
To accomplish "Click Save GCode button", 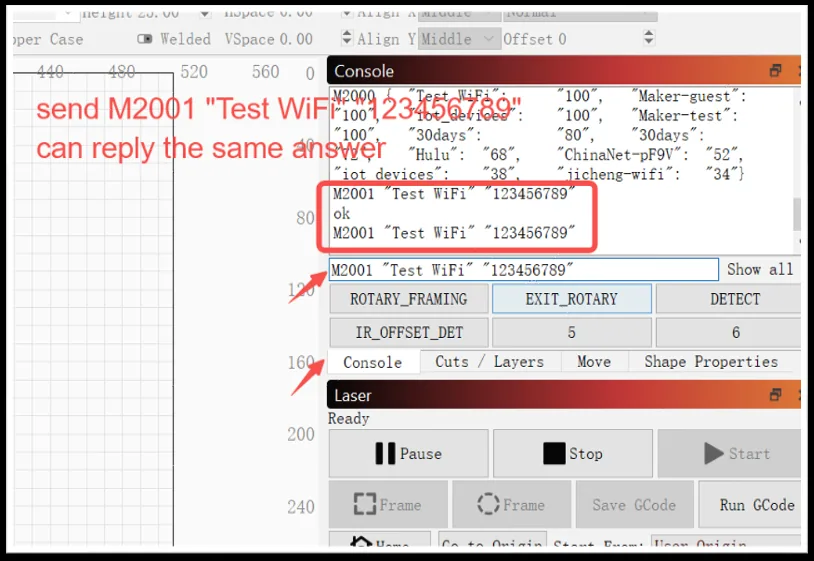I will pyautogui.click(x=634, y=504).
